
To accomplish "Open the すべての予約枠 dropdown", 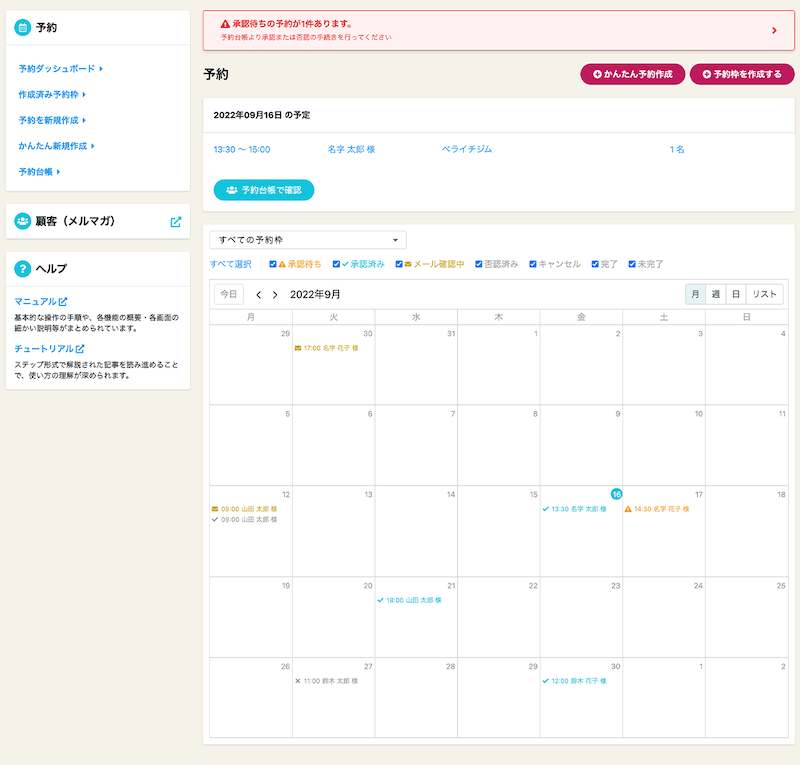I will click(308, 240).
